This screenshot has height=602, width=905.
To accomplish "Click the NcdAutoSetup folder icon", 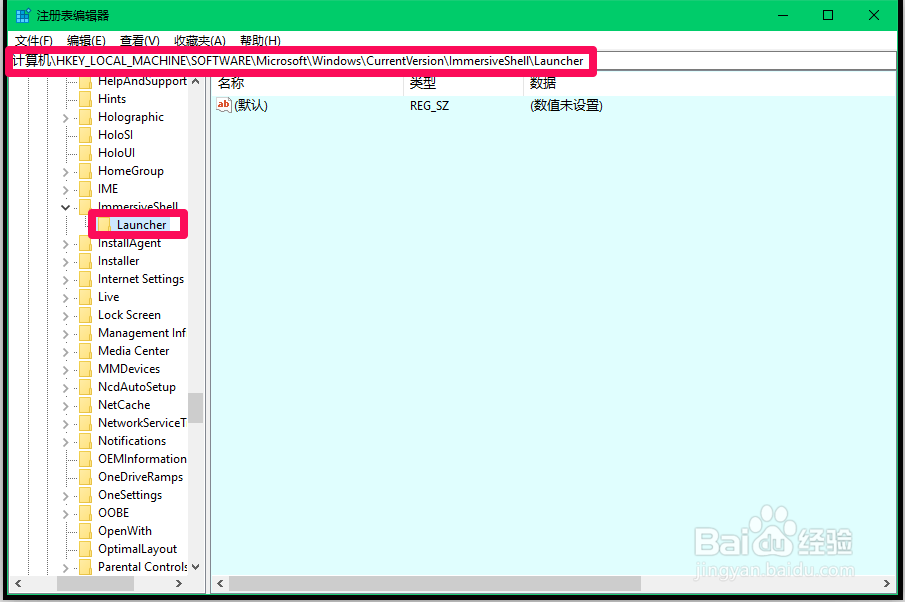I will point(85,387).
